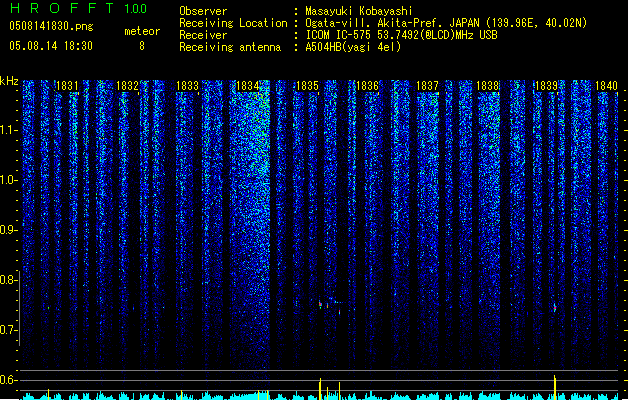Click the 1839 time marker
The image size is (629, 400).
pos(547,86)
